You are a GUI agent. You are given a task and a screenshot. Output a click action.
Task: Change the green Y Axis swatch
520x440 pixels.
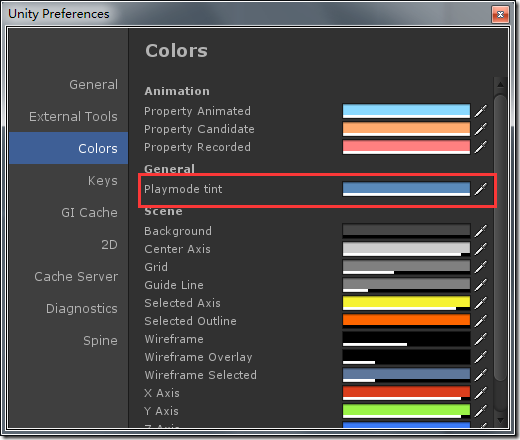406,411
